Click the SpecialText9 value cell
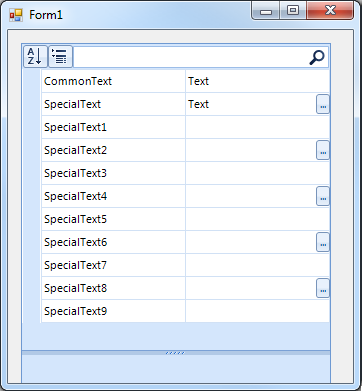Viewport: 362px width, 391px height. tap(257, 311)
